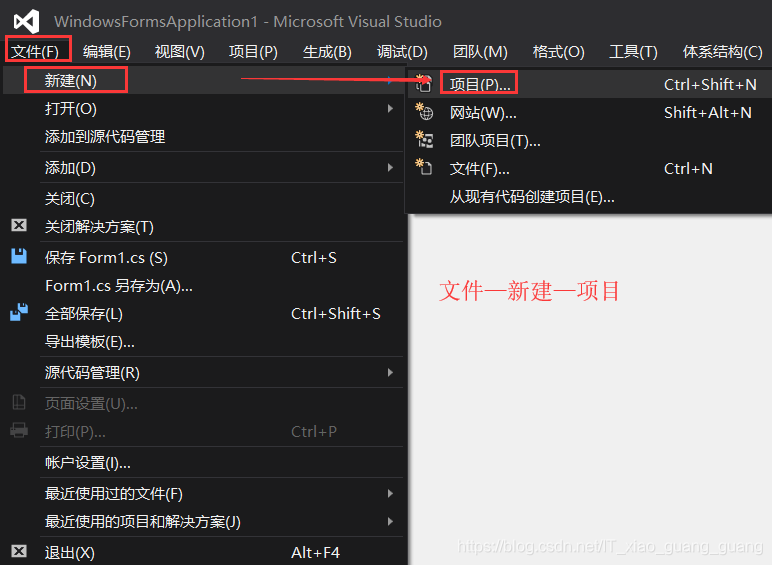Click the Shift+Alt+N shortcut text
The width and height of the screenshot is (772, 565).
coord(708,113)
